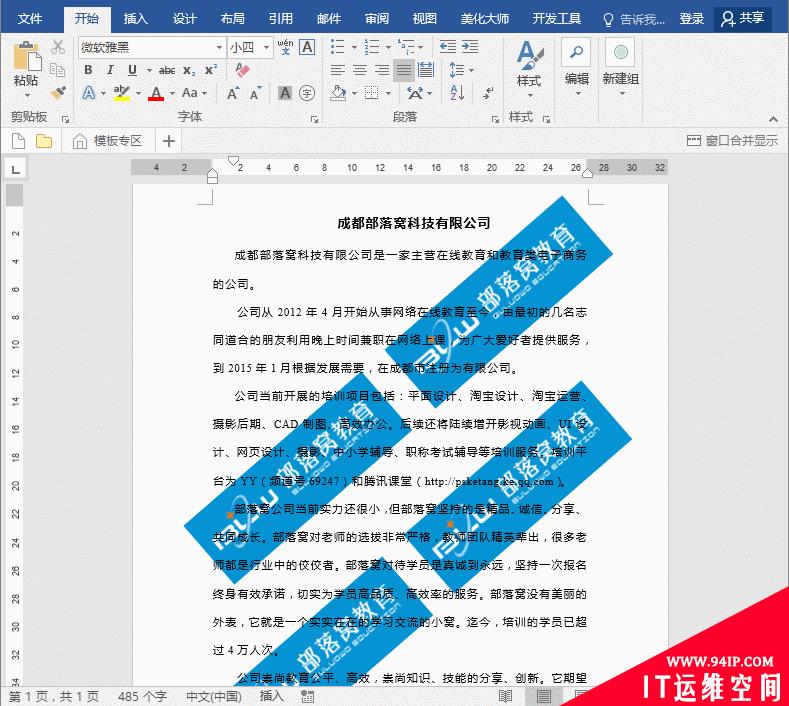The image size is (789, 706).
Task: Apply character shading A icon
Action: click(x=285, y=93)
